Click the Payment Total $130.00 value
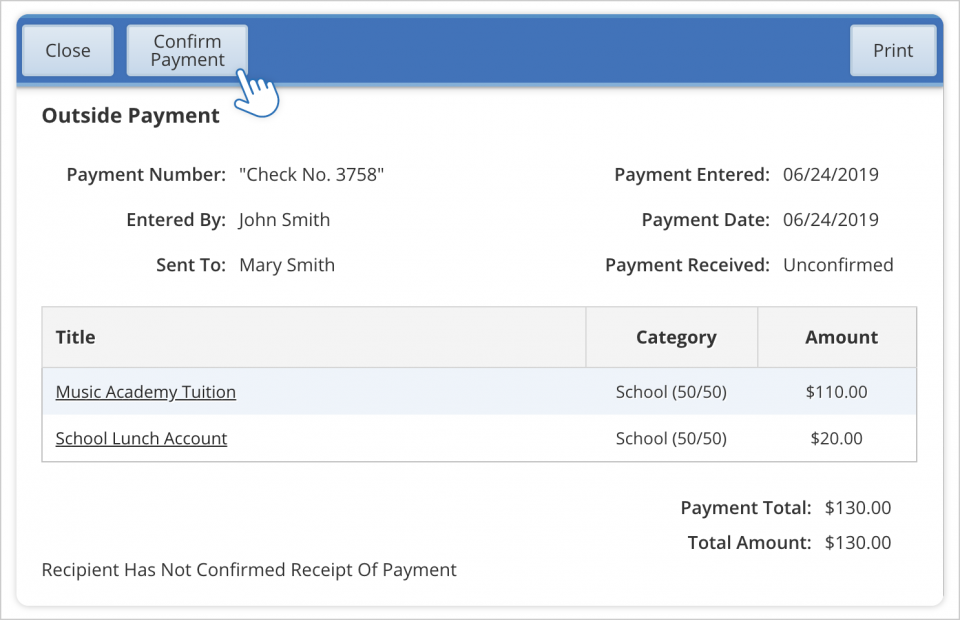This screenshot has height=620, width=960. [858, 507]
